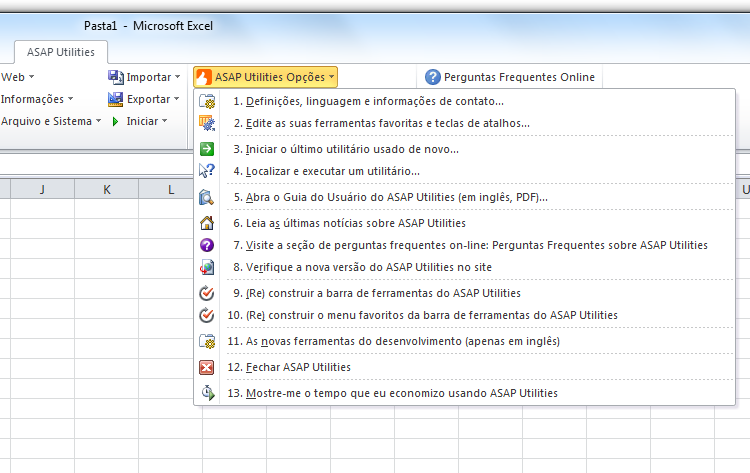Choose Leia as últimas notícias sobre ASAP Utilities

coord(464,223)
